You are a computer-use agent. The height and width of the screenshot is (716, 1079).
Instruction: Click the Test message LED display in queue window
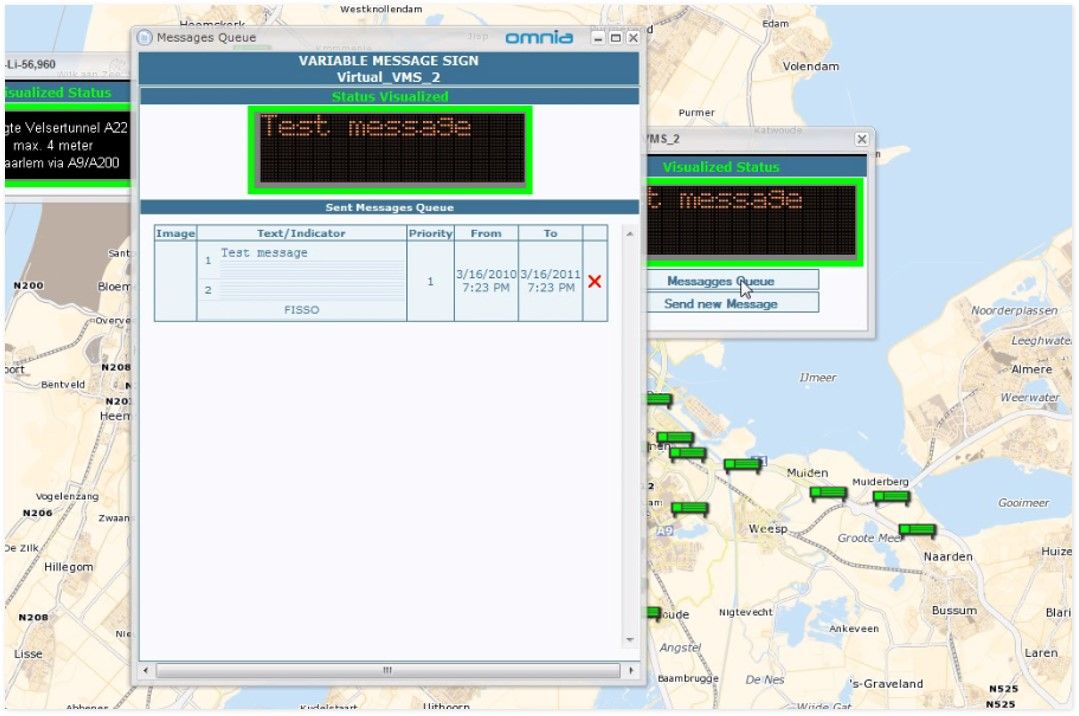tap(390, 149)
